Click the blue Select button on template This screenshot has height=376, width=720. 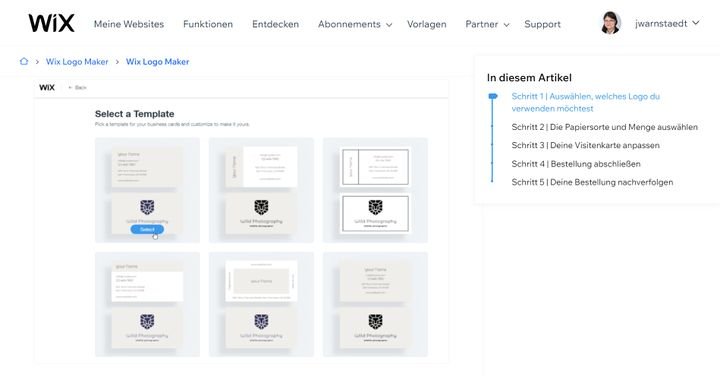tap(147, 229)
